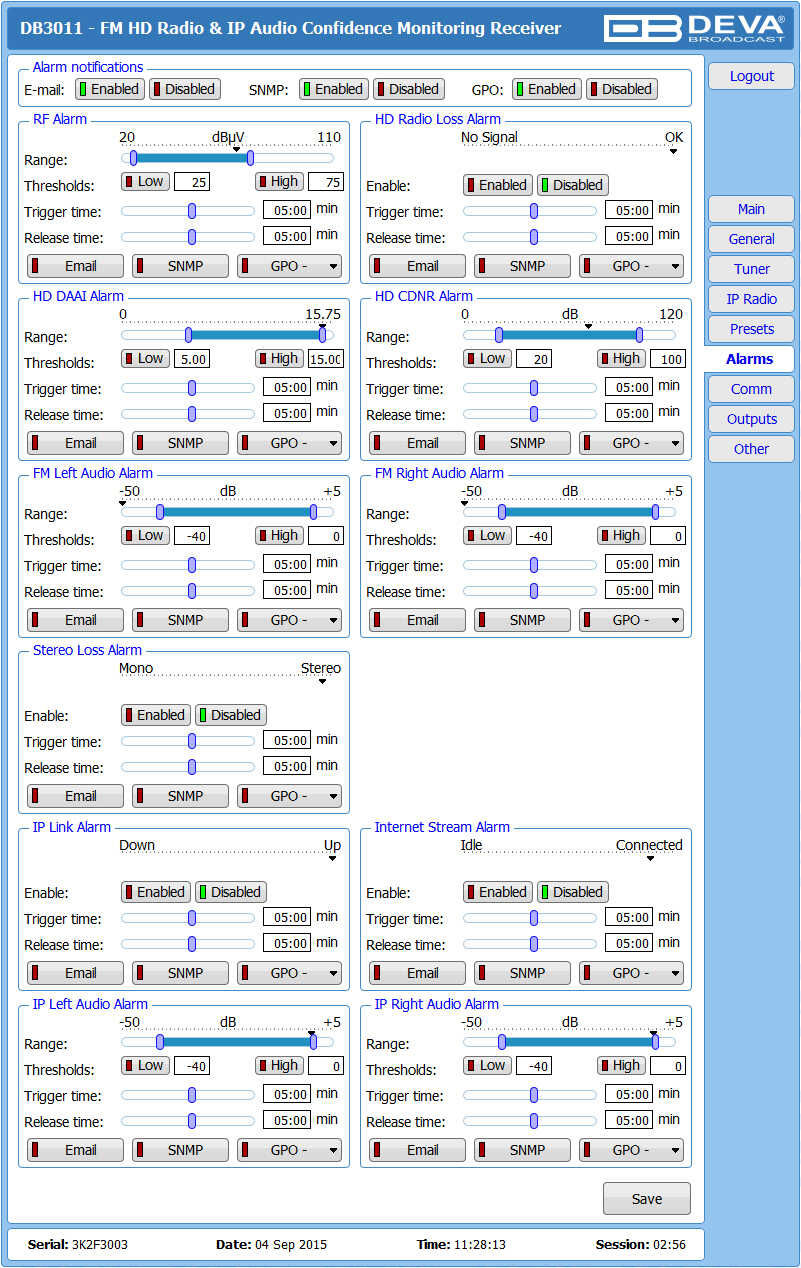Image resolution: width=801 pixels, height=1268 pixels.
Task: Toggle Email for HD DAAI Alarm
Action: (75, 443)
